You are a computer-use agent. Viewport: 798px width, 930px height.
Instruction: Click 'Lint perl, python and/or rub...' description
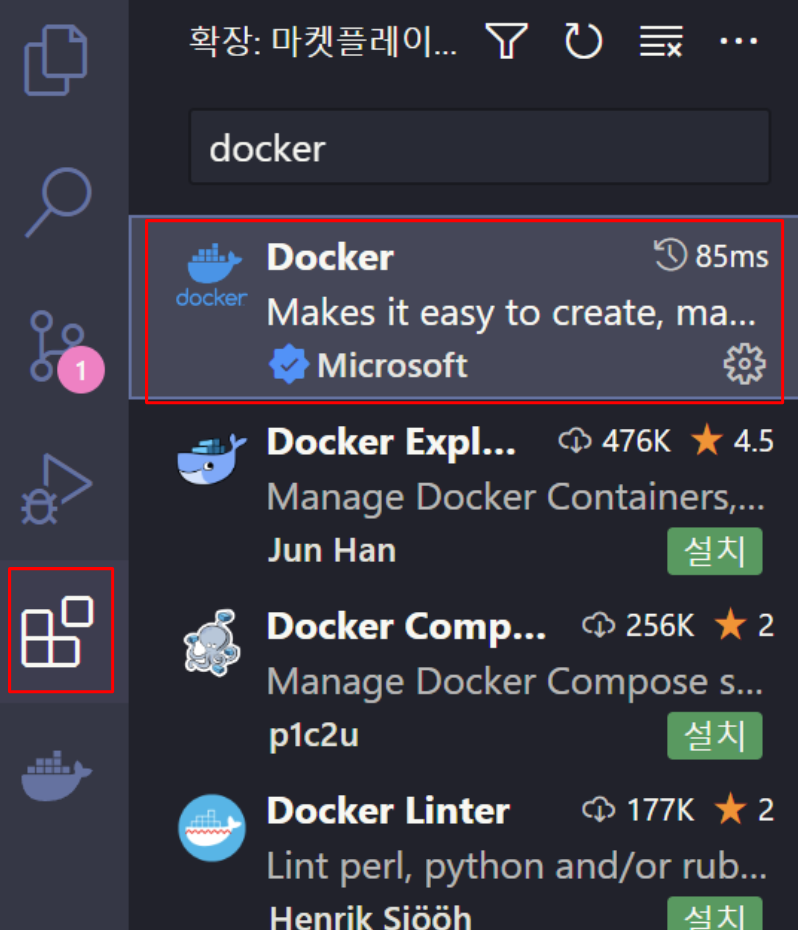[x=516, y=867]
